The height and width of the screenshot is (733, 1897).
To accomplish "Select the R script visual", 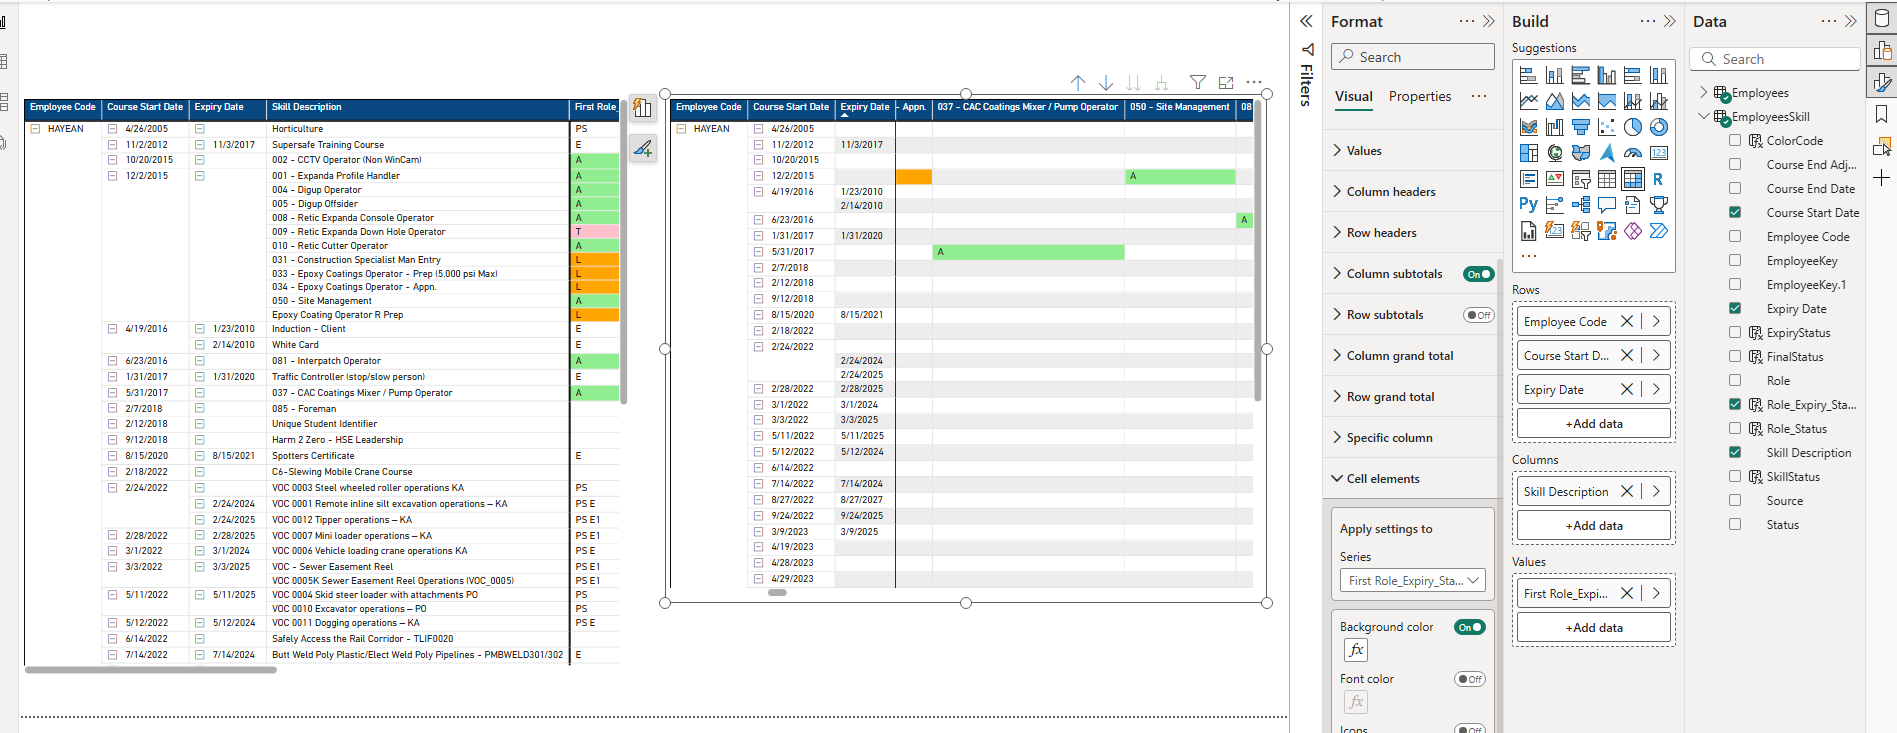I will 1659,179.
